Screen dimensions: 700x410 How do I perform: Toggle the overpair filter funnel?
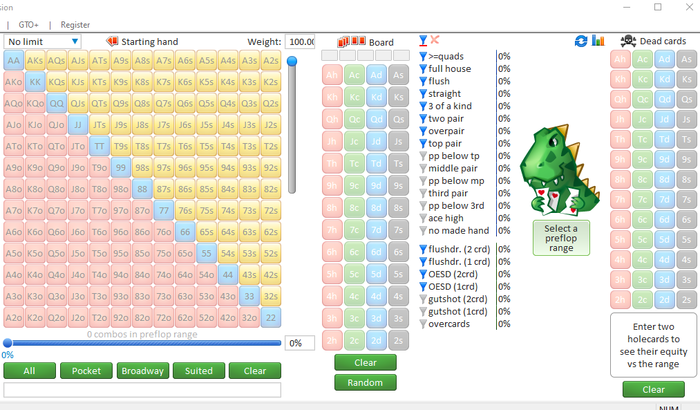pos(423,131)
